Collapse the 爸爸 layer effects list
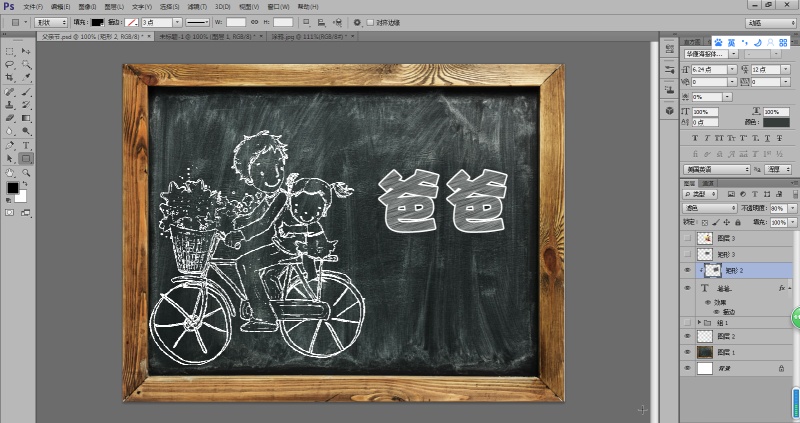Screen dimensions: 800x423 point(789,288)
